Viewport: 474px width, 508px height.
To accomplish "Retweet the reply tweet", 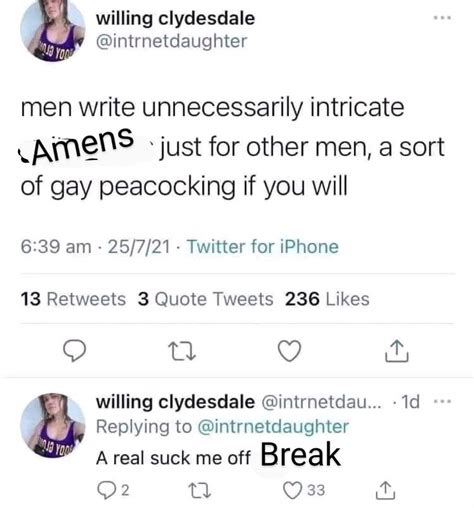I will point(199,490).
